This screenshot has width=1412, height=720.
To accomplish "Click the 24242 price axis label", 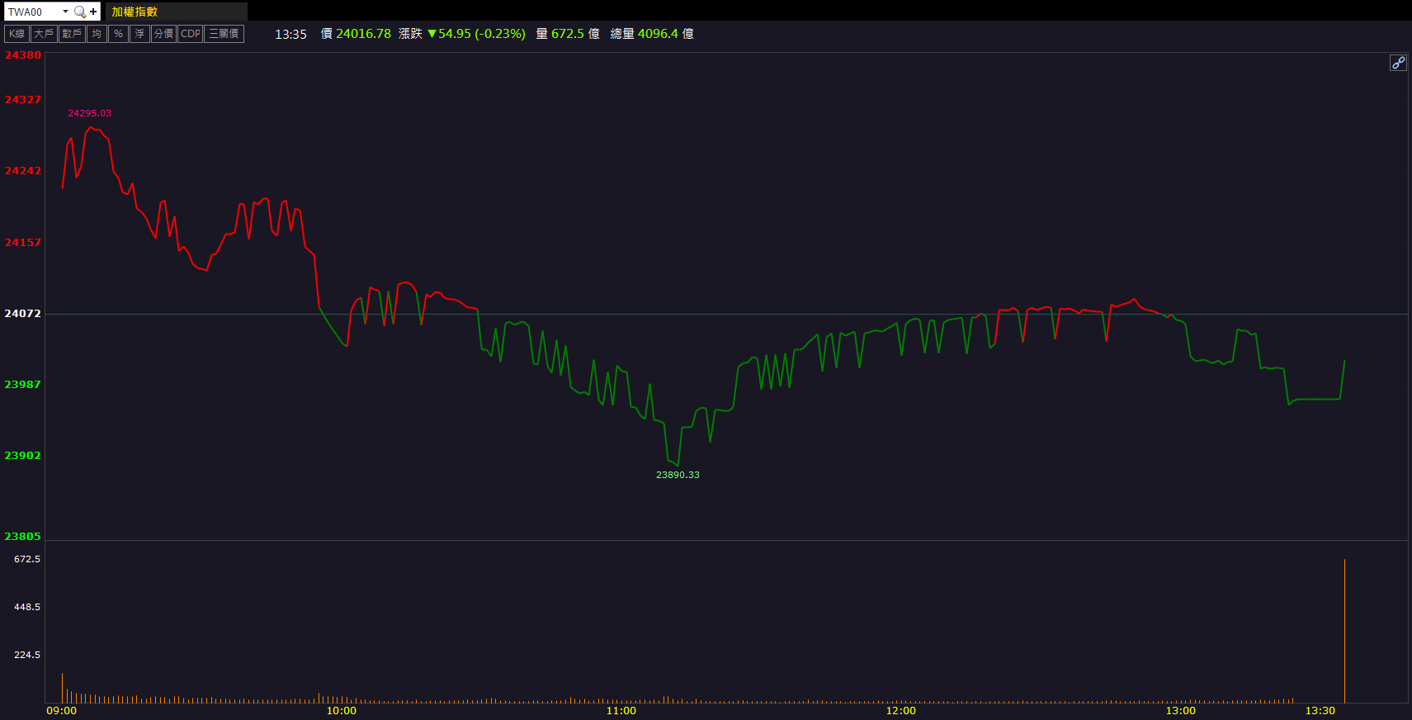I will pyautogui.click(x=23, y=171).
